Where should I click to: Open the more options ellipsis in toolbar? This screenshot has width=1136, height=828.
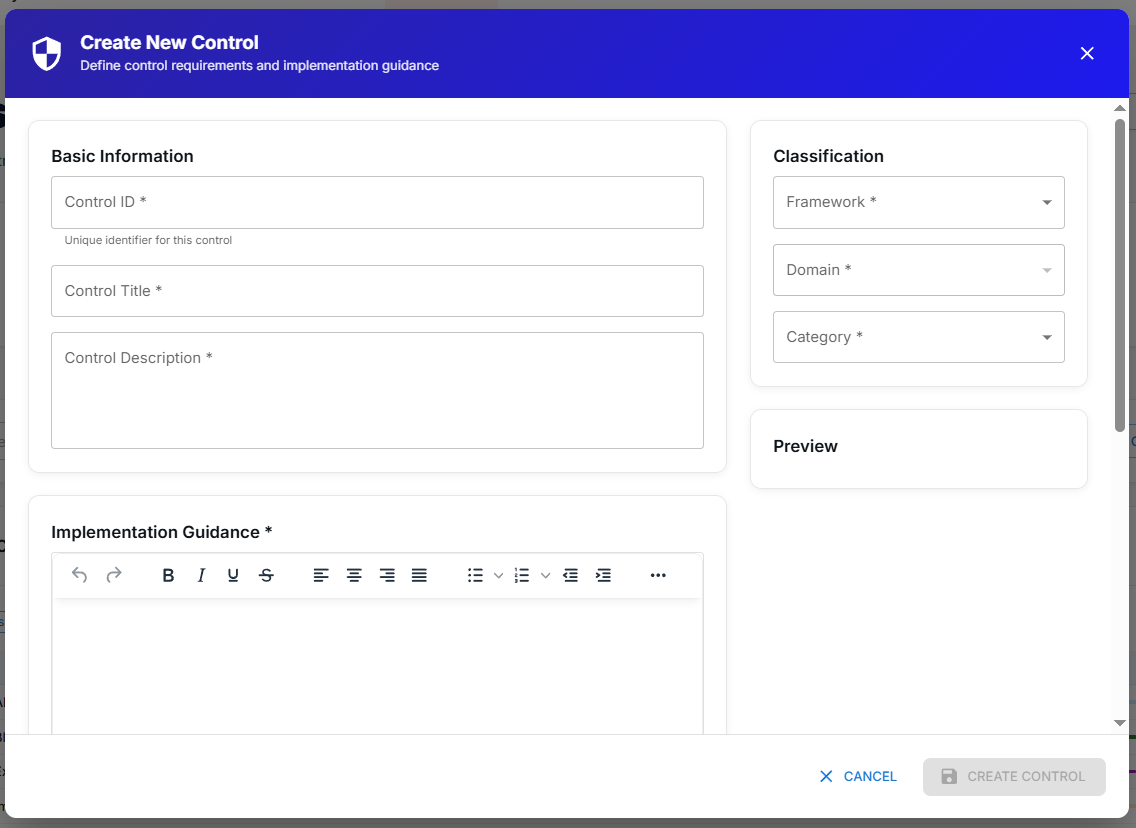coord(658,575)
